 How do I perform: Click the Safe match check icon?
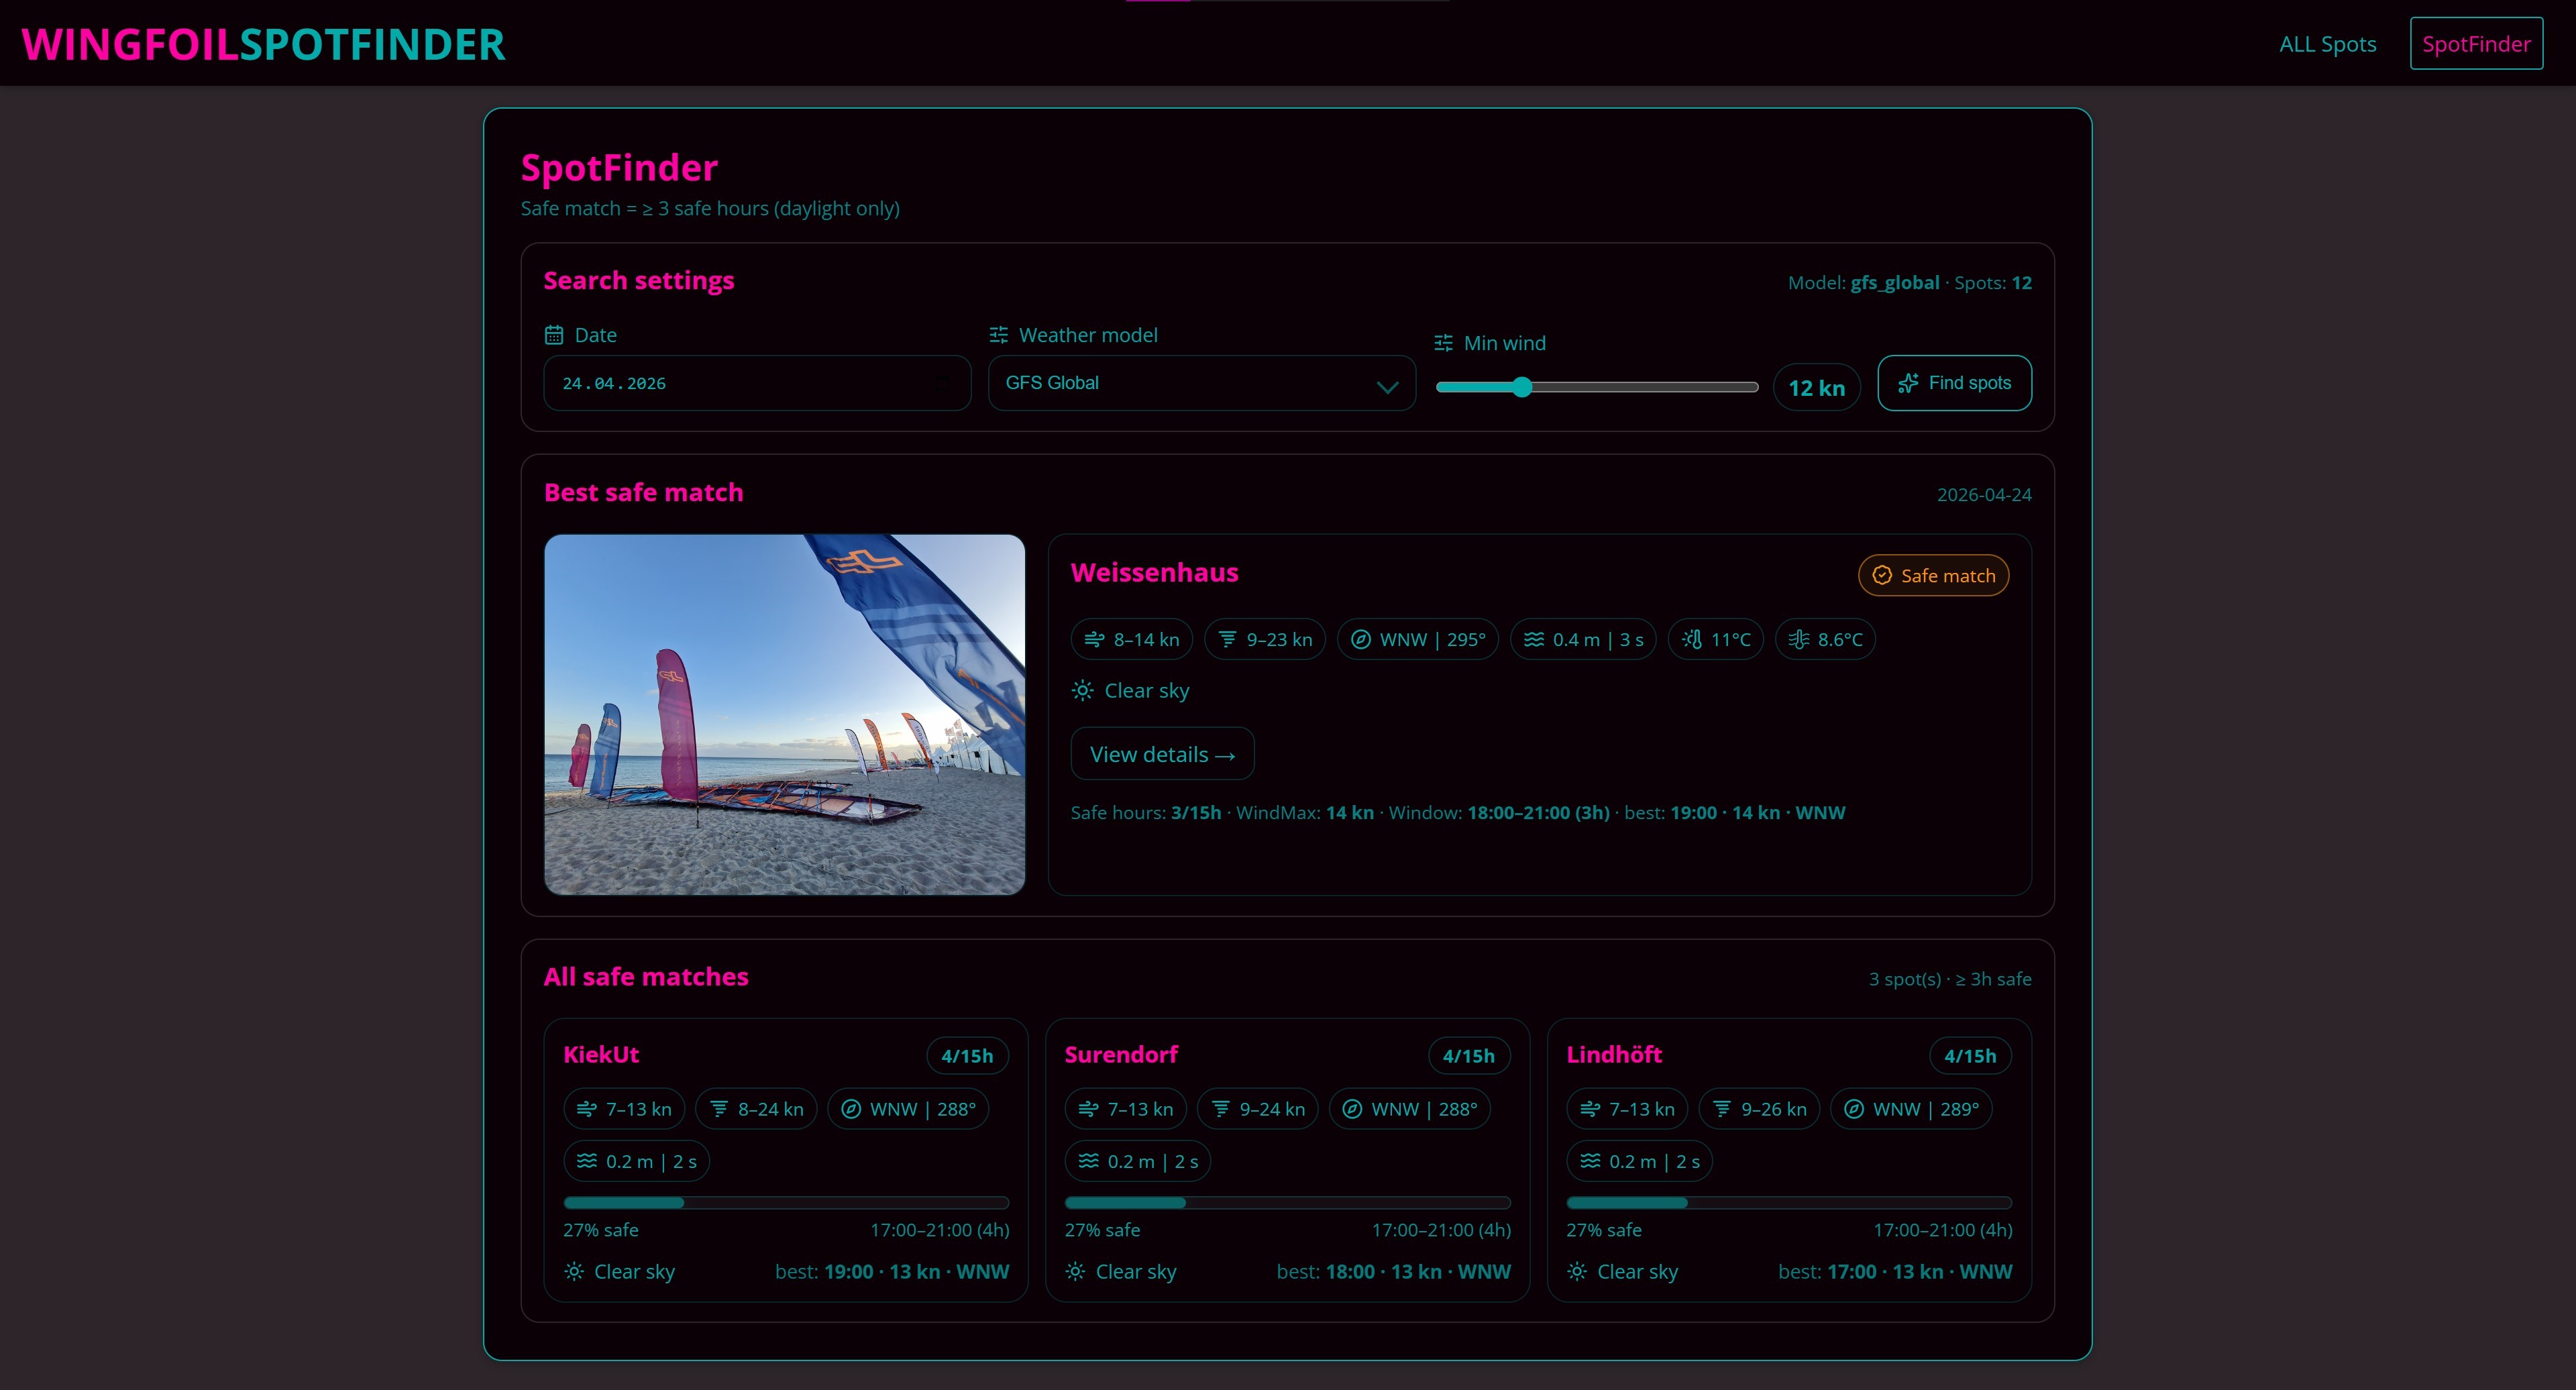(x=1882, y=575)
